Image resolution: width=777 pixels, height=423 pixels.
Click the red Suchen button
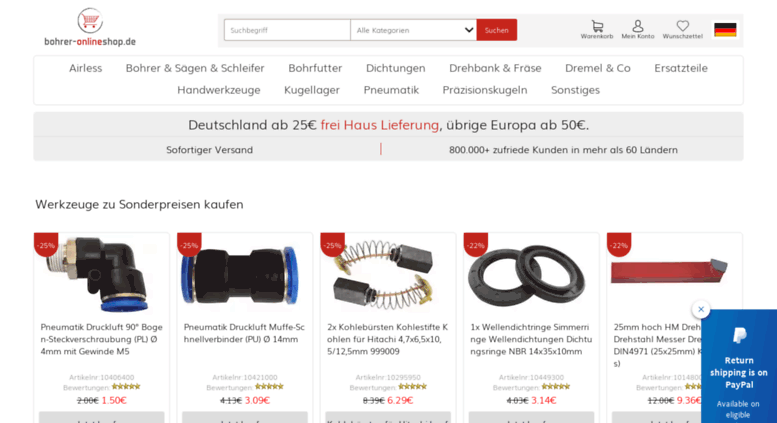click(x=497, y=30)
